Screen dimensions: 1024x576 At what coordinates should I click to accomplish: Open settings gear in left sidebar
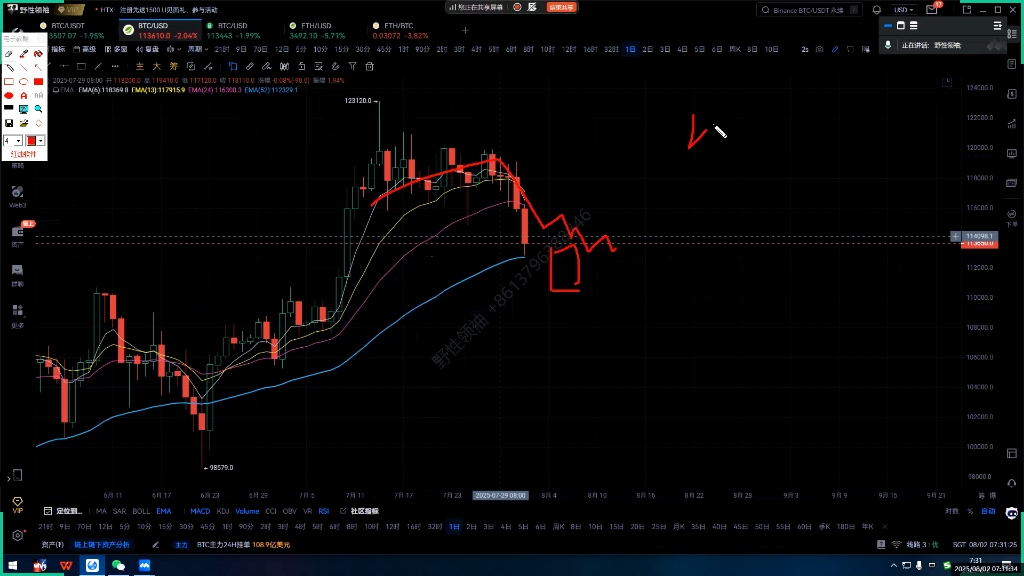coord(18,536)
